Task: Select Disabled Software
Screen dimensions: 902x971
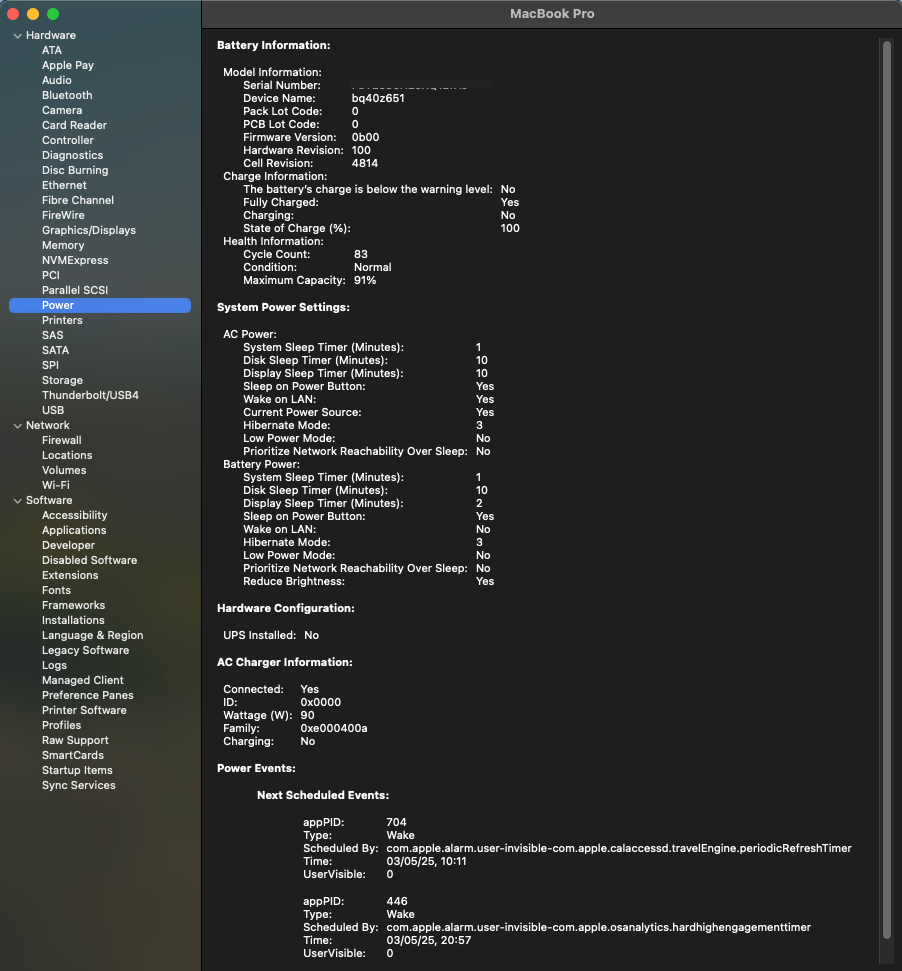Action: click(x=90, y=560)
